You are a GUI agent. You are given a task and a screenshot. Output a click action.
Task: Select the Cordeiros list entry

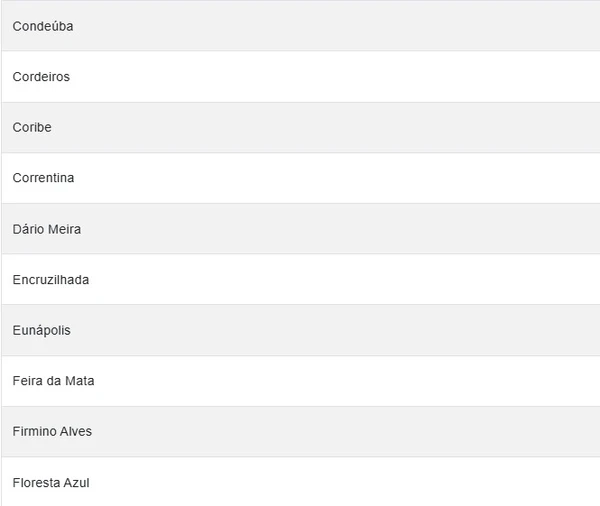click(300, 77)
